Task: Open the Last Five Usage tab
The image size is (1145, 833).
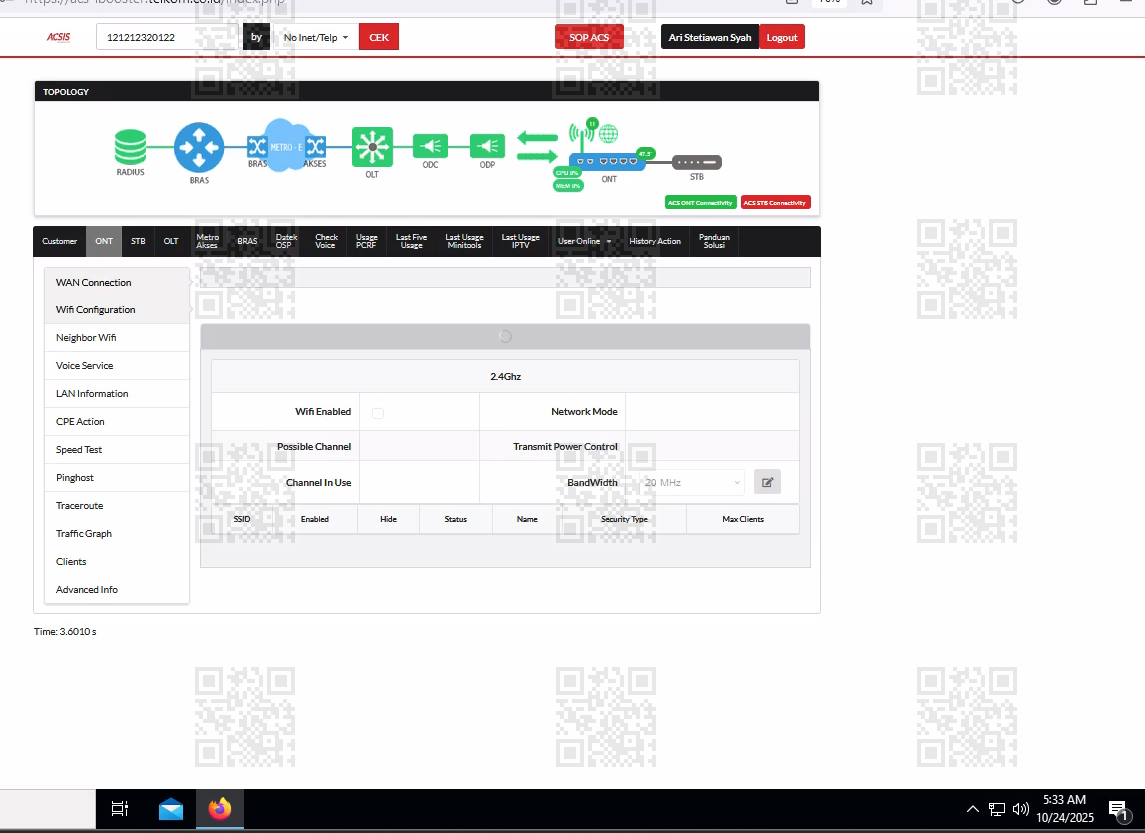Action: pos(411,242)
